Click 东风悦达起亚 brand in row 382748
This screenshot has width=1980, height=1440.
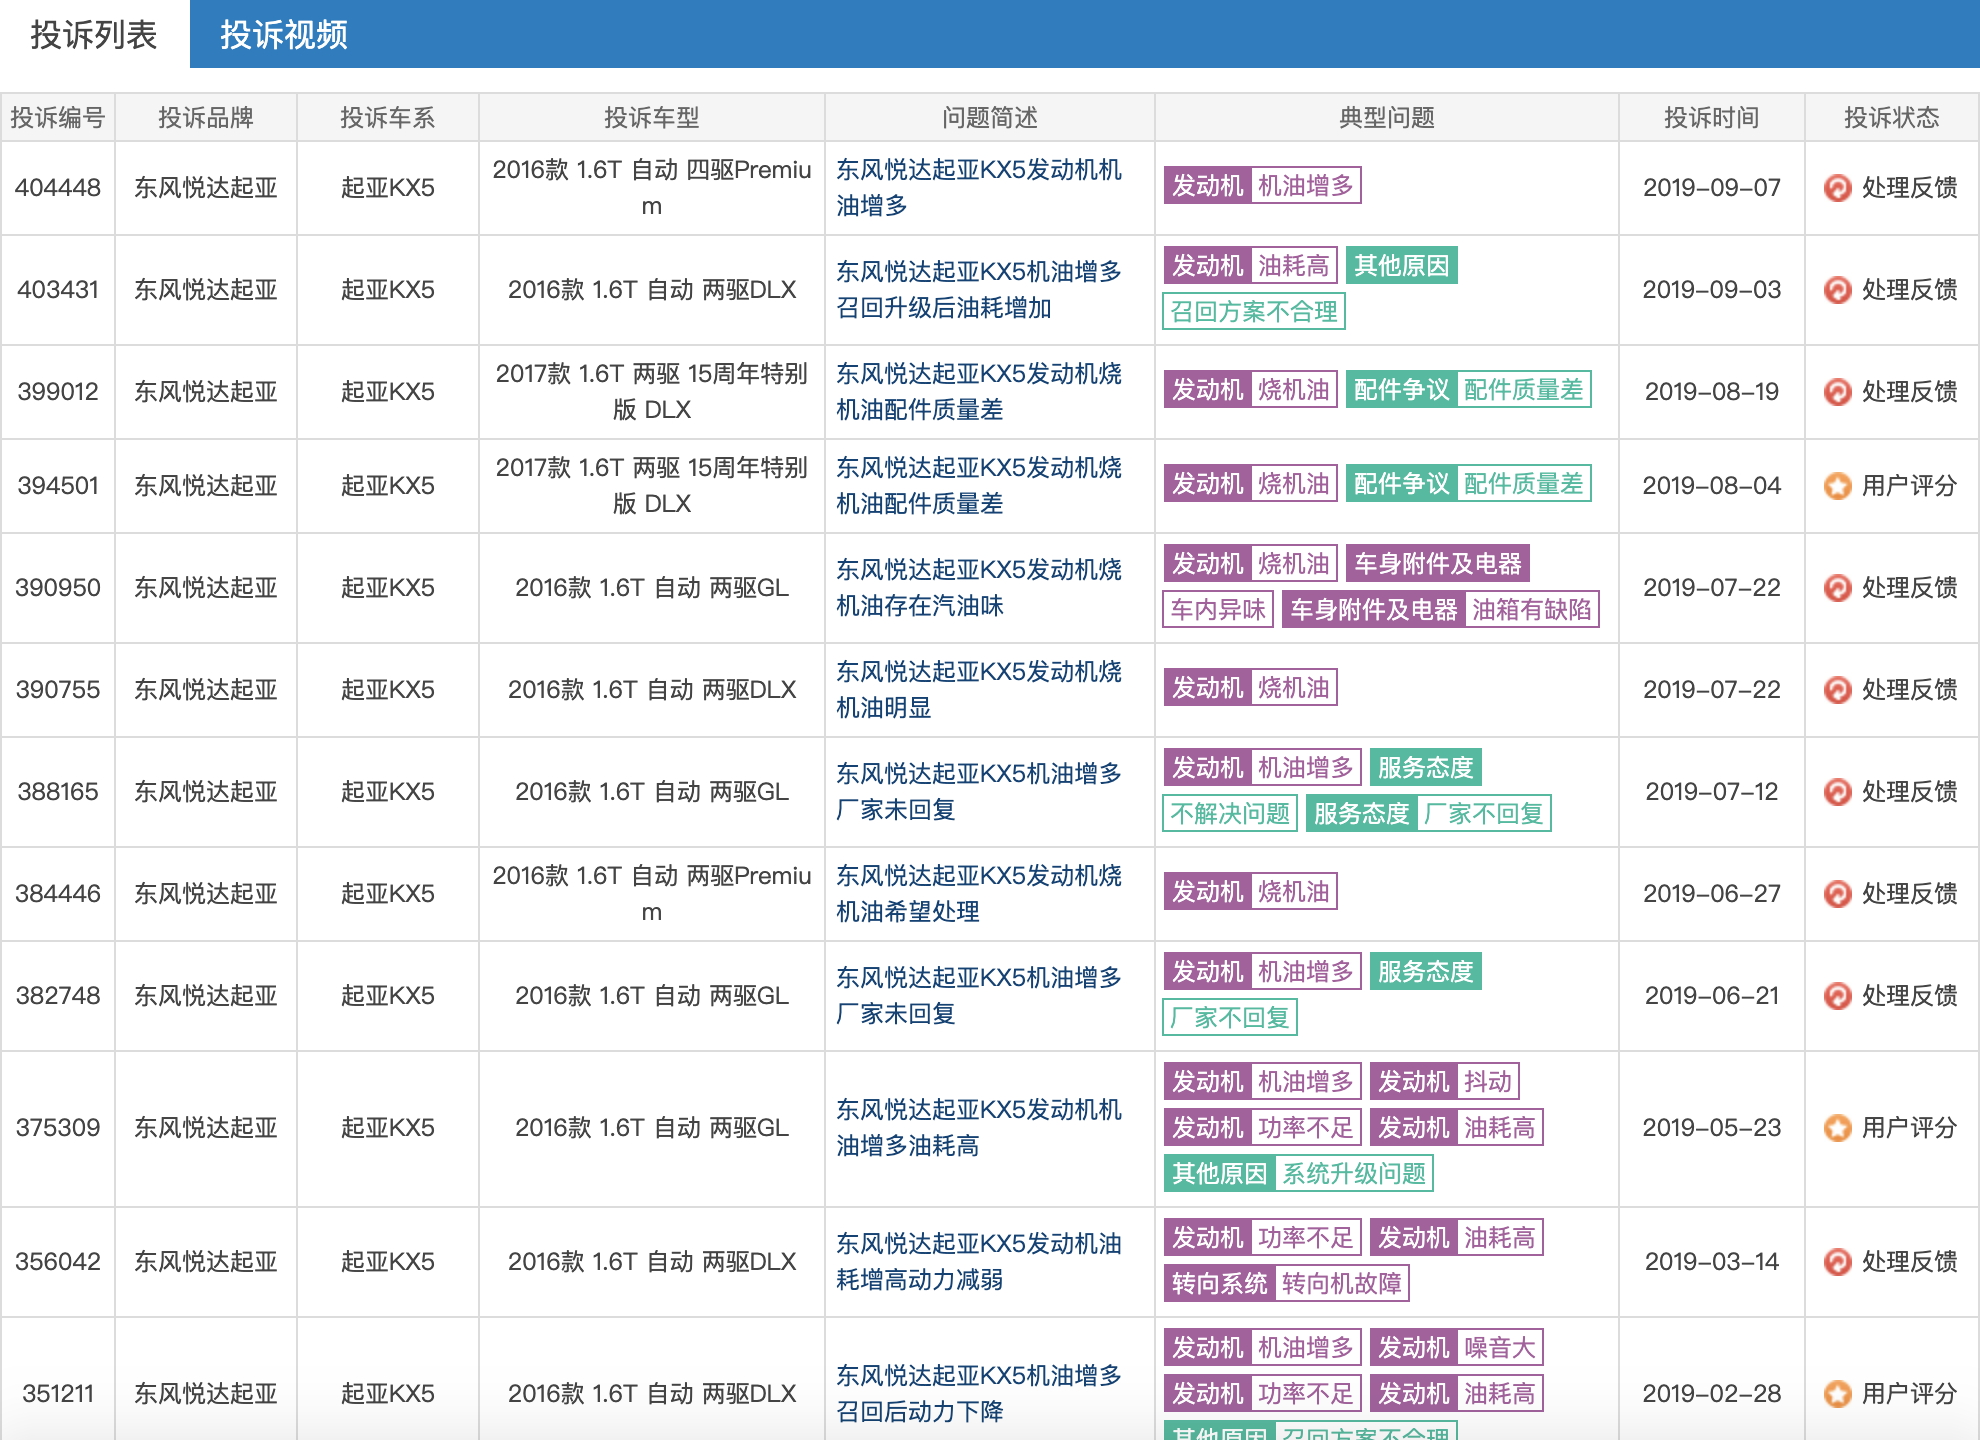[206, 996]
